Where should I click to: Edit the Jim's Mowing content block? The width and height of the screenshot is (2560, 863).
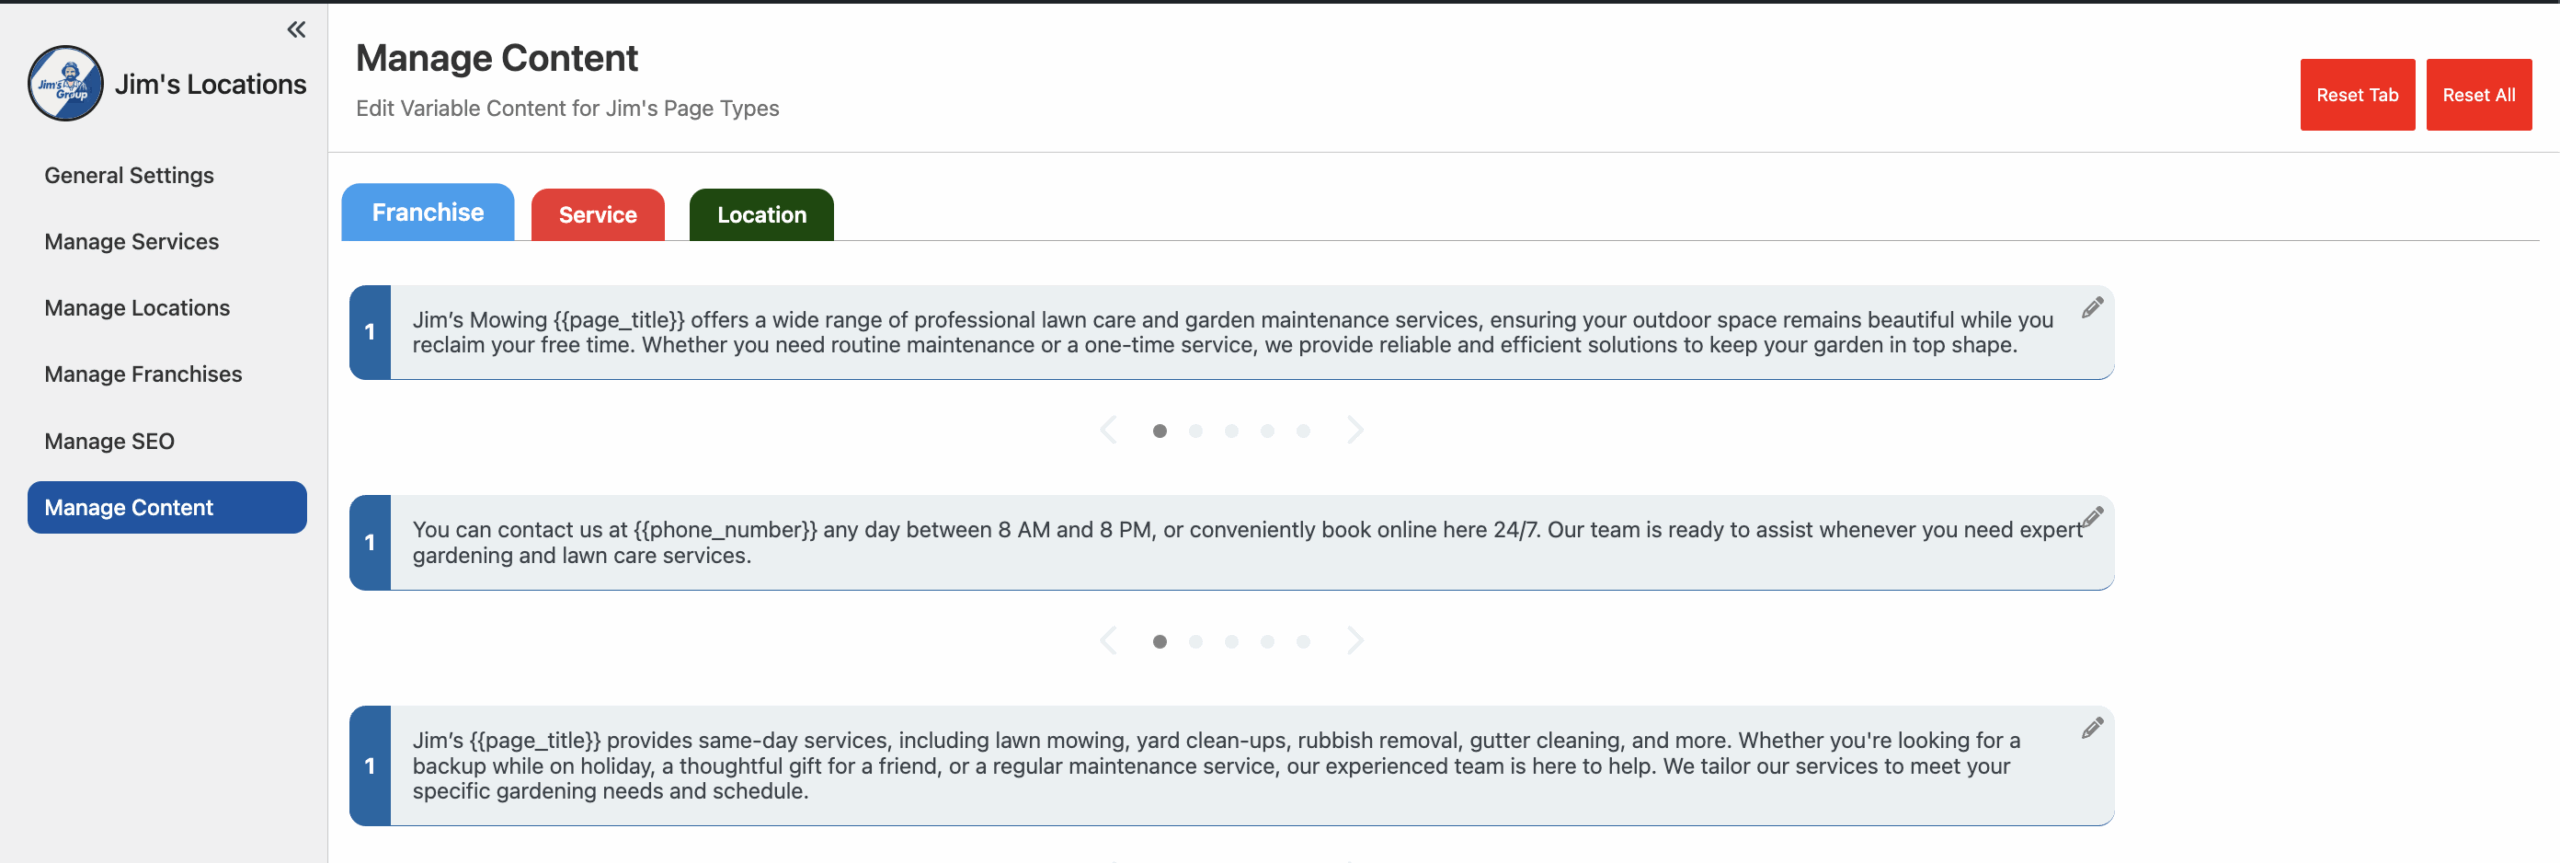tap(2092, 308)
